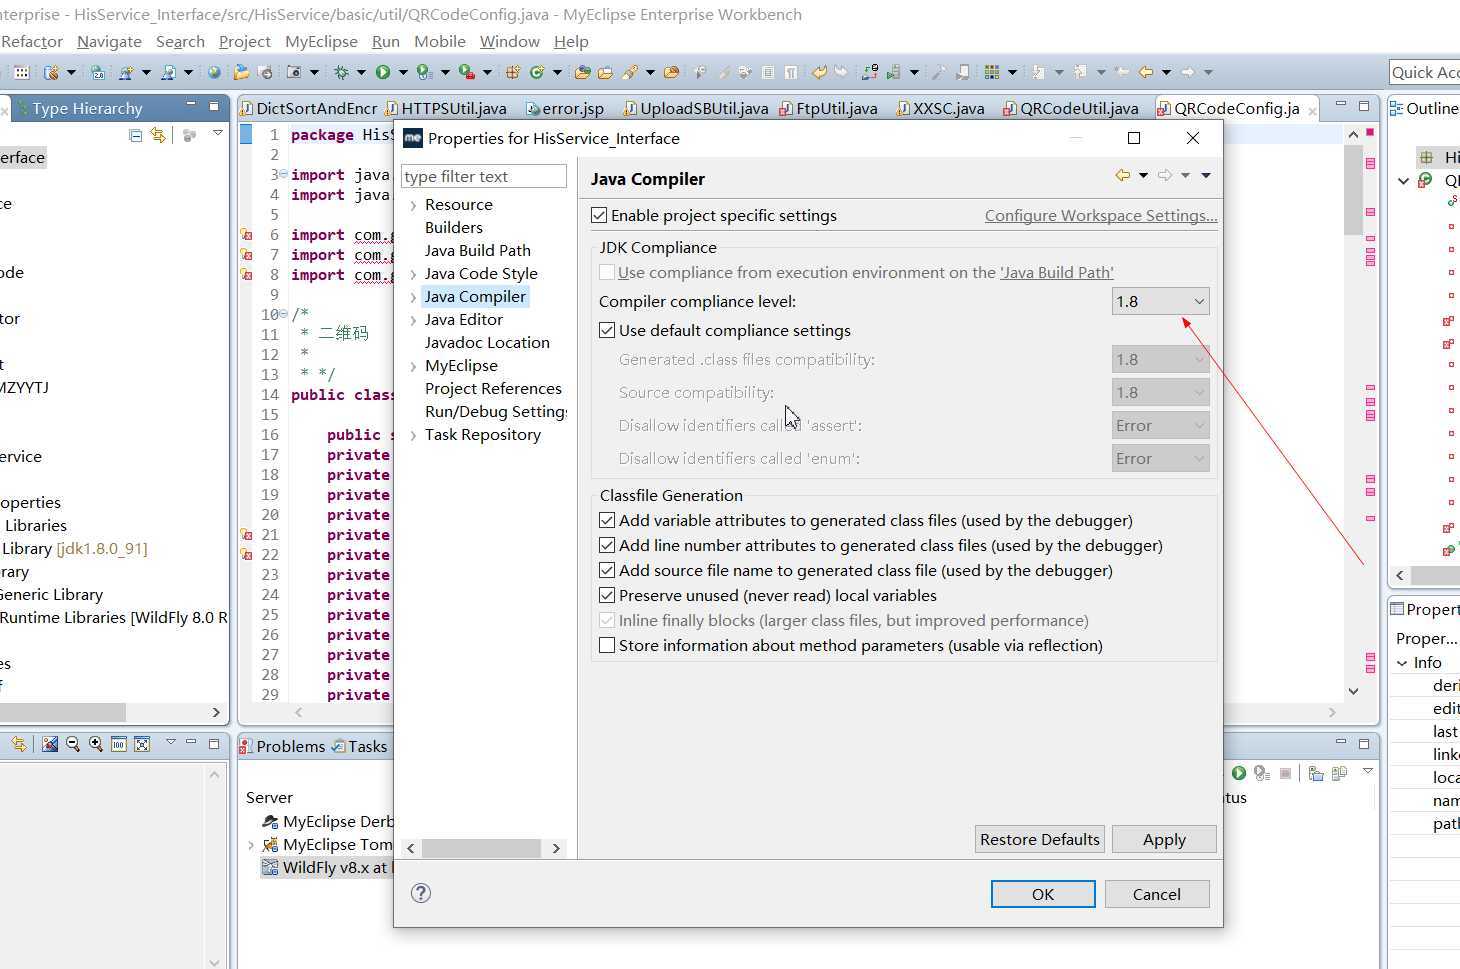
Task: Click the green Run button in toolbar
Action: [x=382, y=72]
